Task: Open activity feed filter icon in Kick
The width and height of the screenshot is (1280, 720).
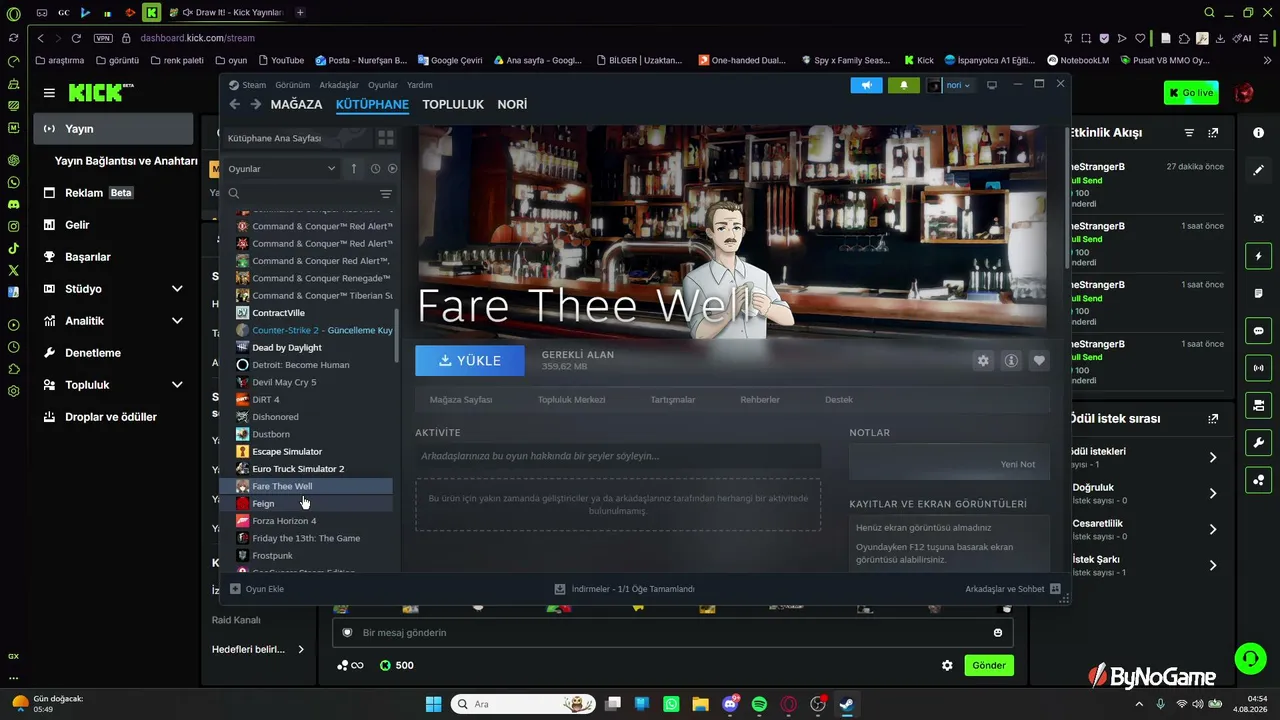Action: click(1189, 133)
